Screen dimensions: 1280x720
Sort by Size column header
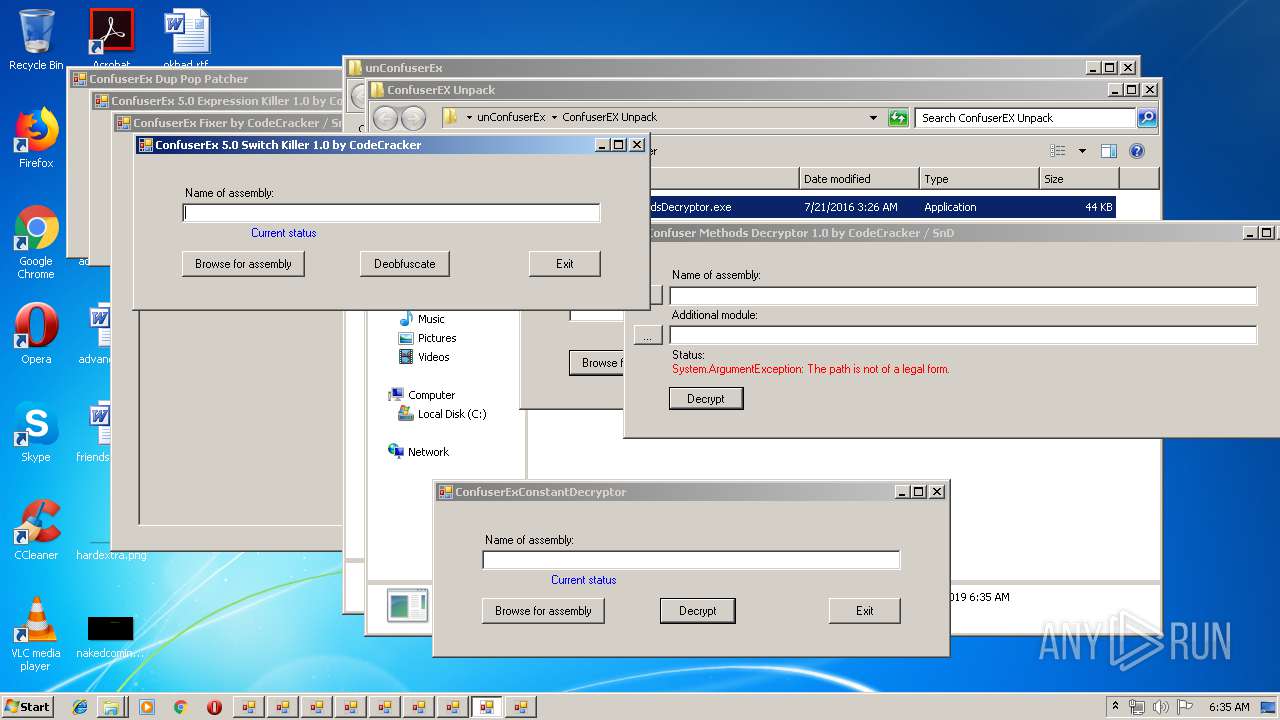click(x=1079, y=179)
